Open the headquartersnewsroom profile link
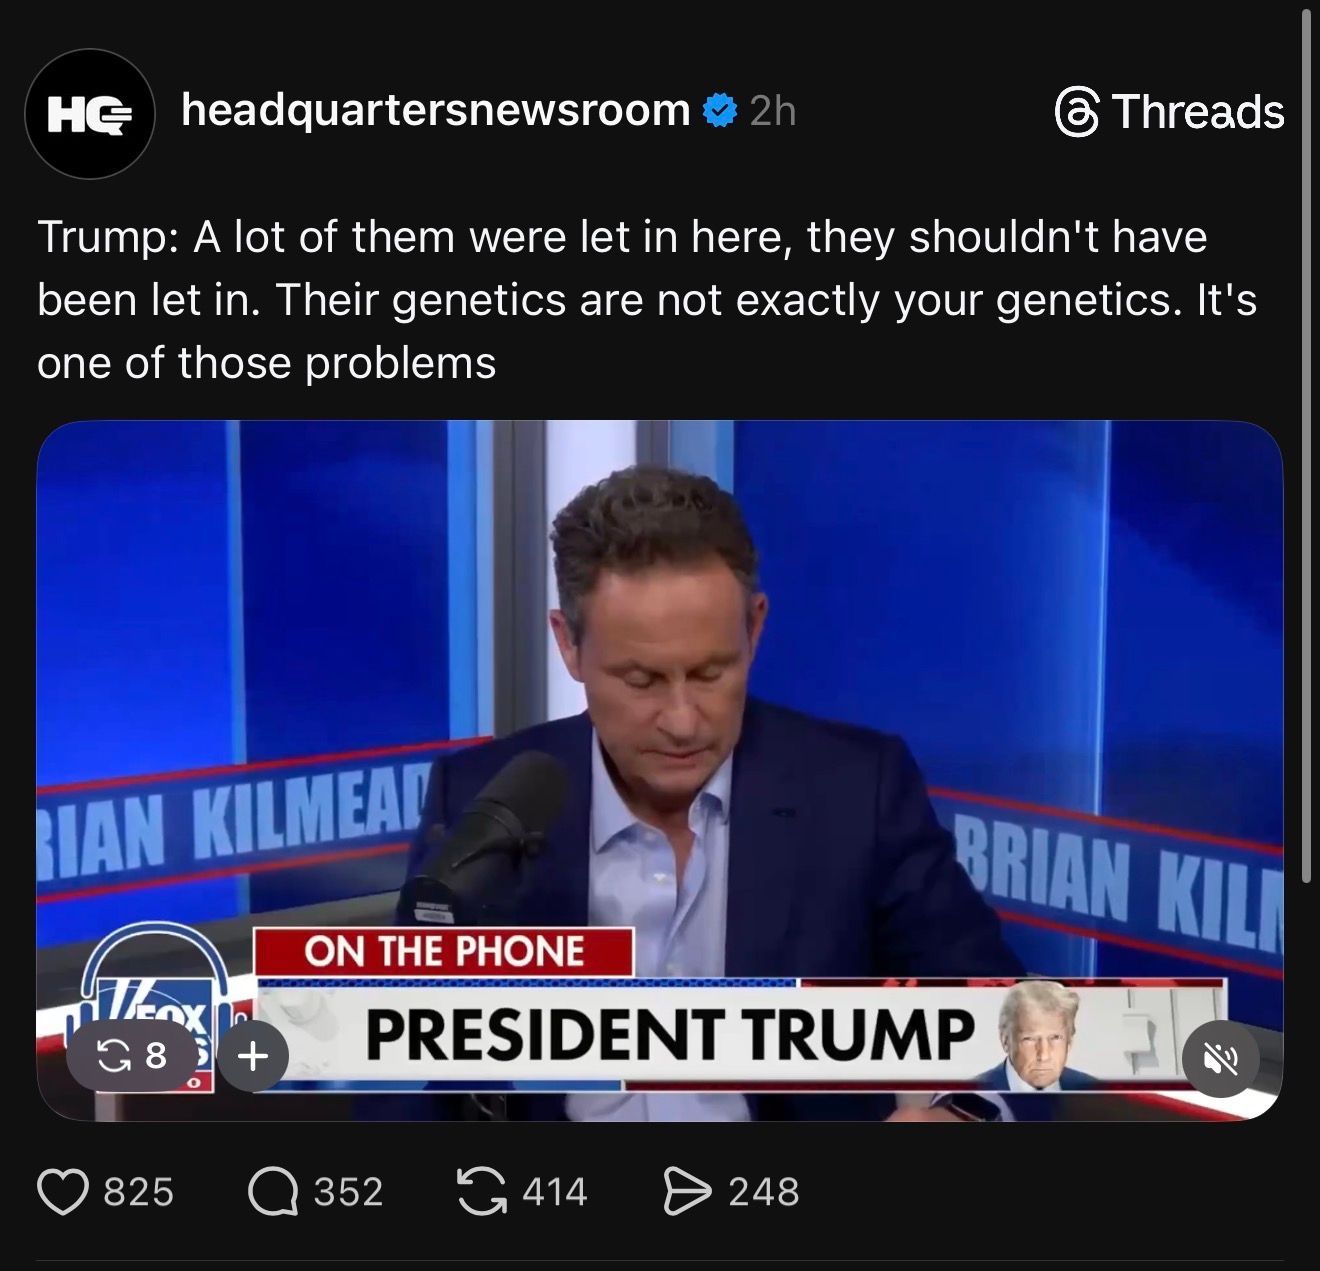Image resolution: width=1320 pixels, height=1271 pixels. point(435,110)
